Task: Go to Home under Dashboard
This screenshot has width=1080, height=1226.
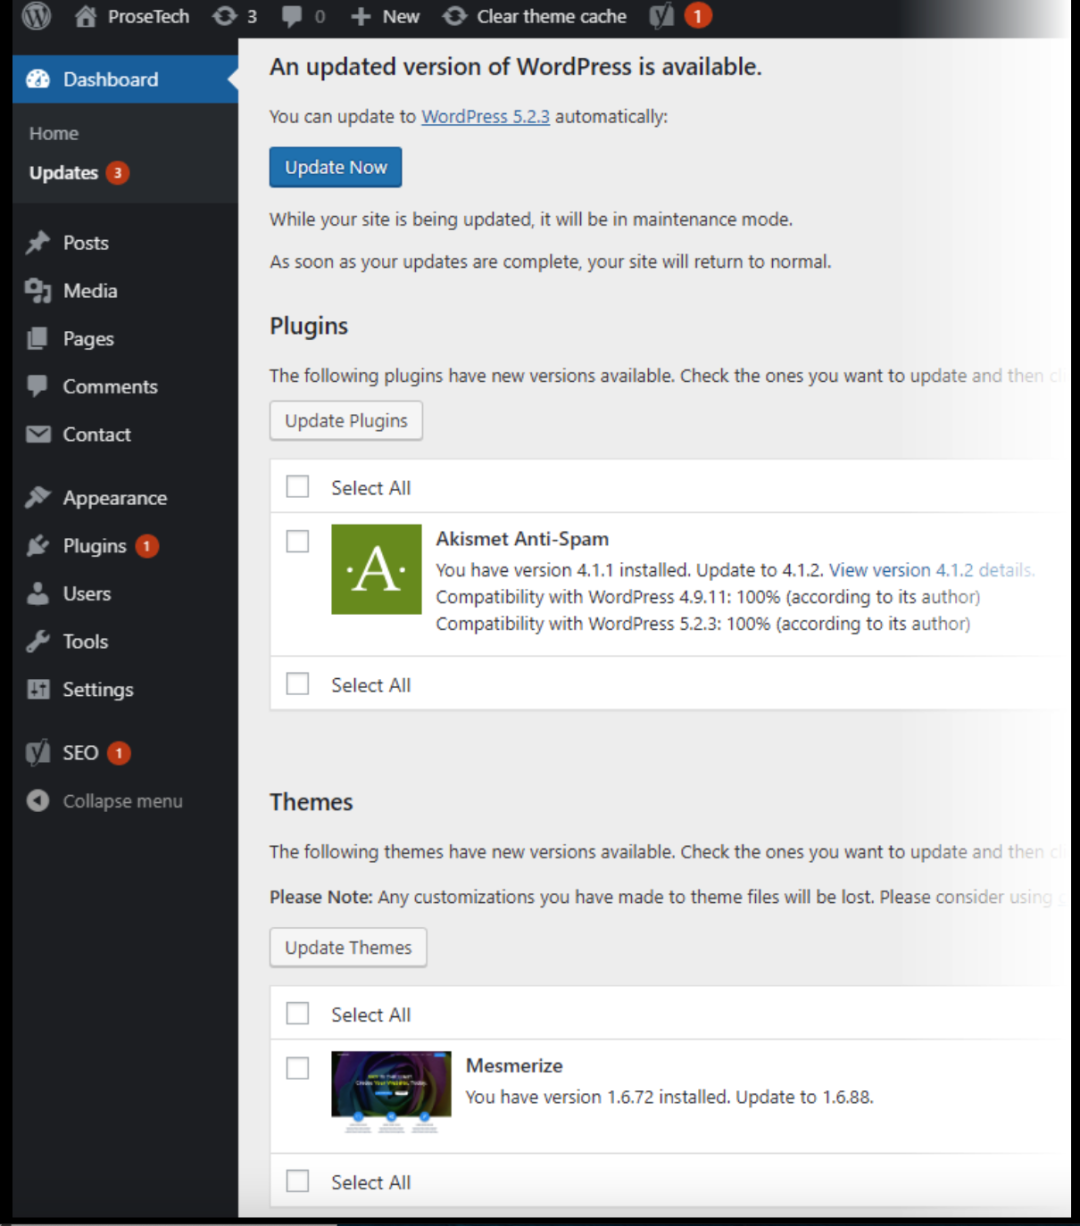Action: point(54,133)
